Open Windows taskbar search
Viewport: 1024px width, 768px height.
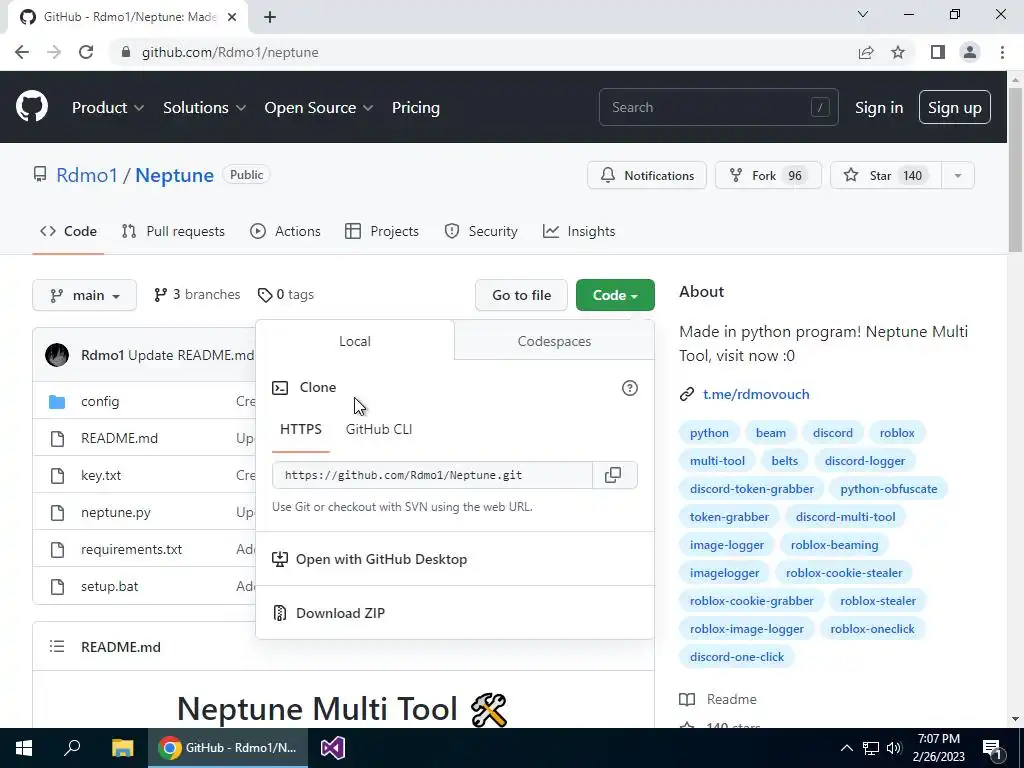[x=72, y=748]
